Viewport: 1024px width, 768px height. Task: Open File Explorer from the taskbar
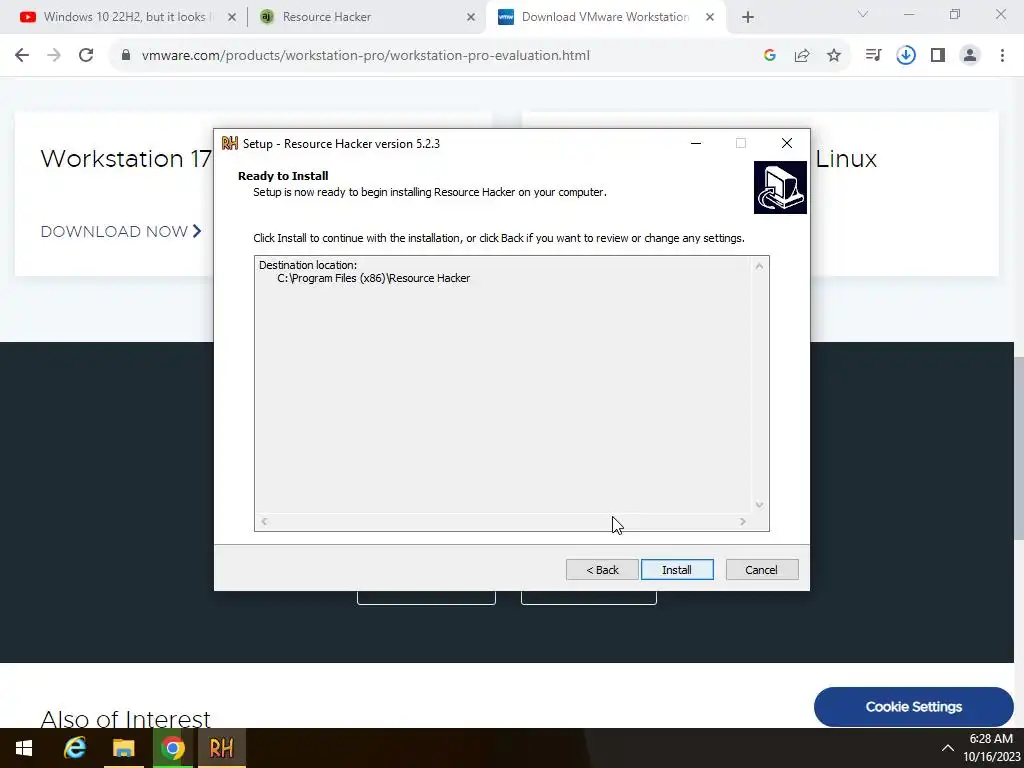pos(123,748)
